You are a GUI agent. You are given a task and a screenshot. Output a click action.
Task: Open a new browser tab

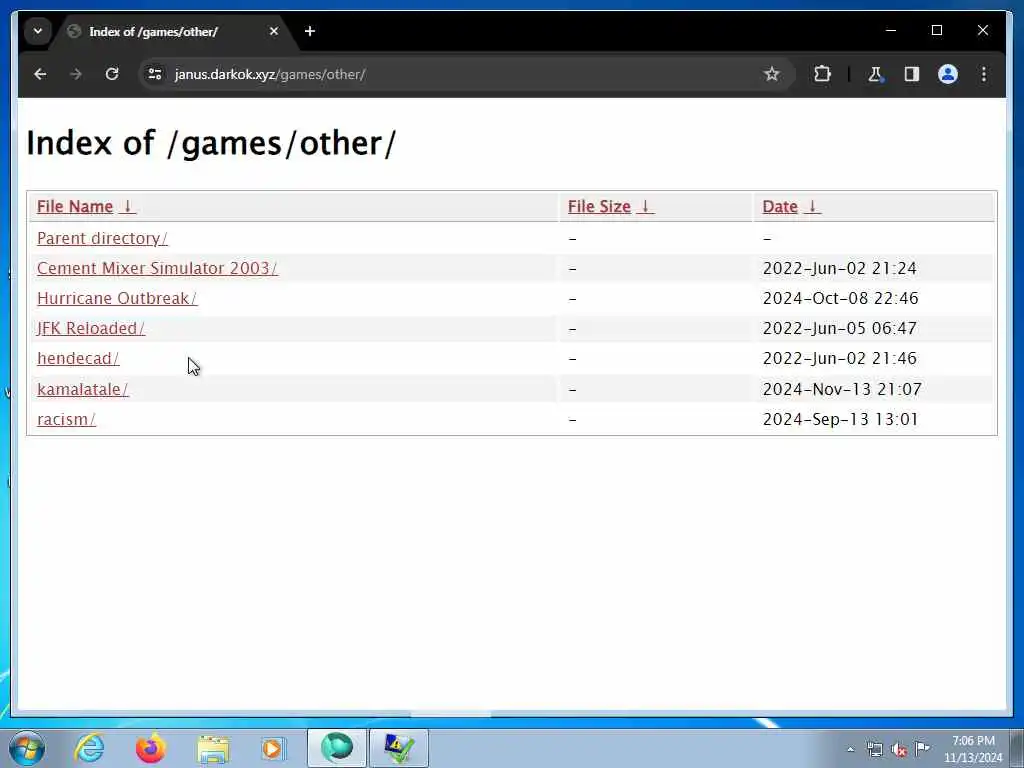[x=310, y=31]
